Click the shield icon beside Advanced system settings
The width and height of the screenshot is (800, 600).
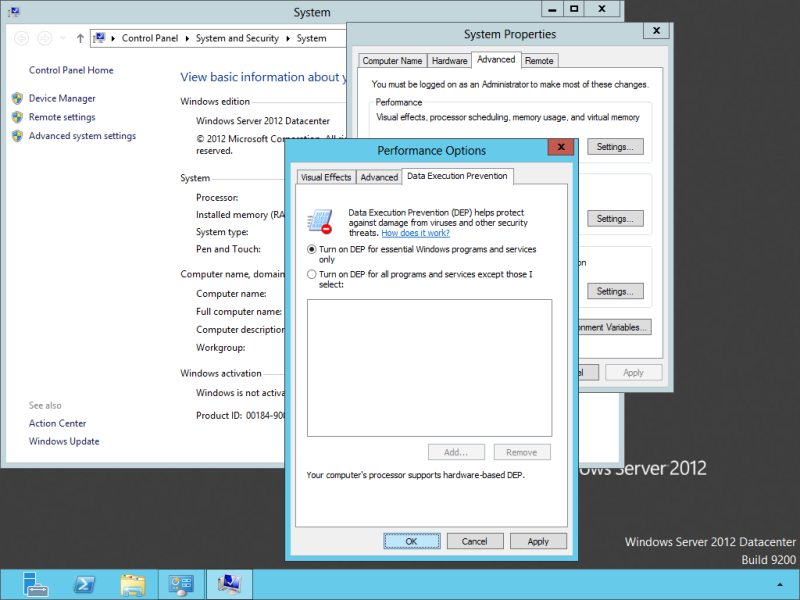17,136
